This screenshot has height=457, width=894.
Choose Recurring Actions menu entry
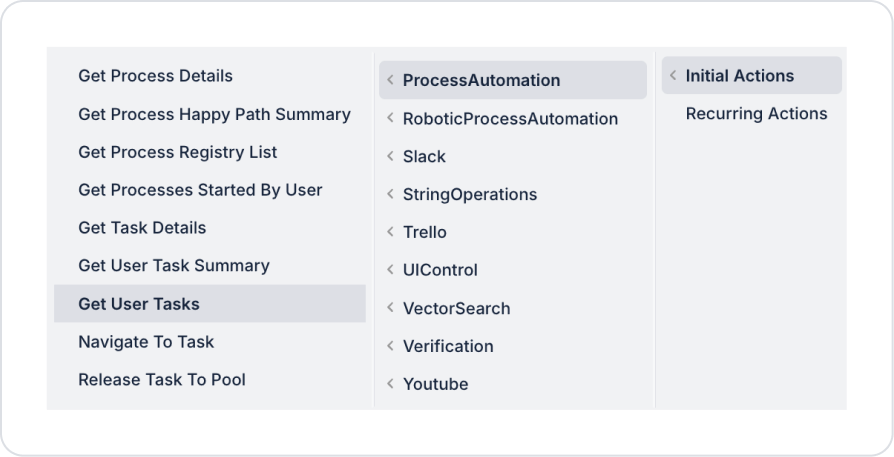pyautogui.click(x=756, y=114)
